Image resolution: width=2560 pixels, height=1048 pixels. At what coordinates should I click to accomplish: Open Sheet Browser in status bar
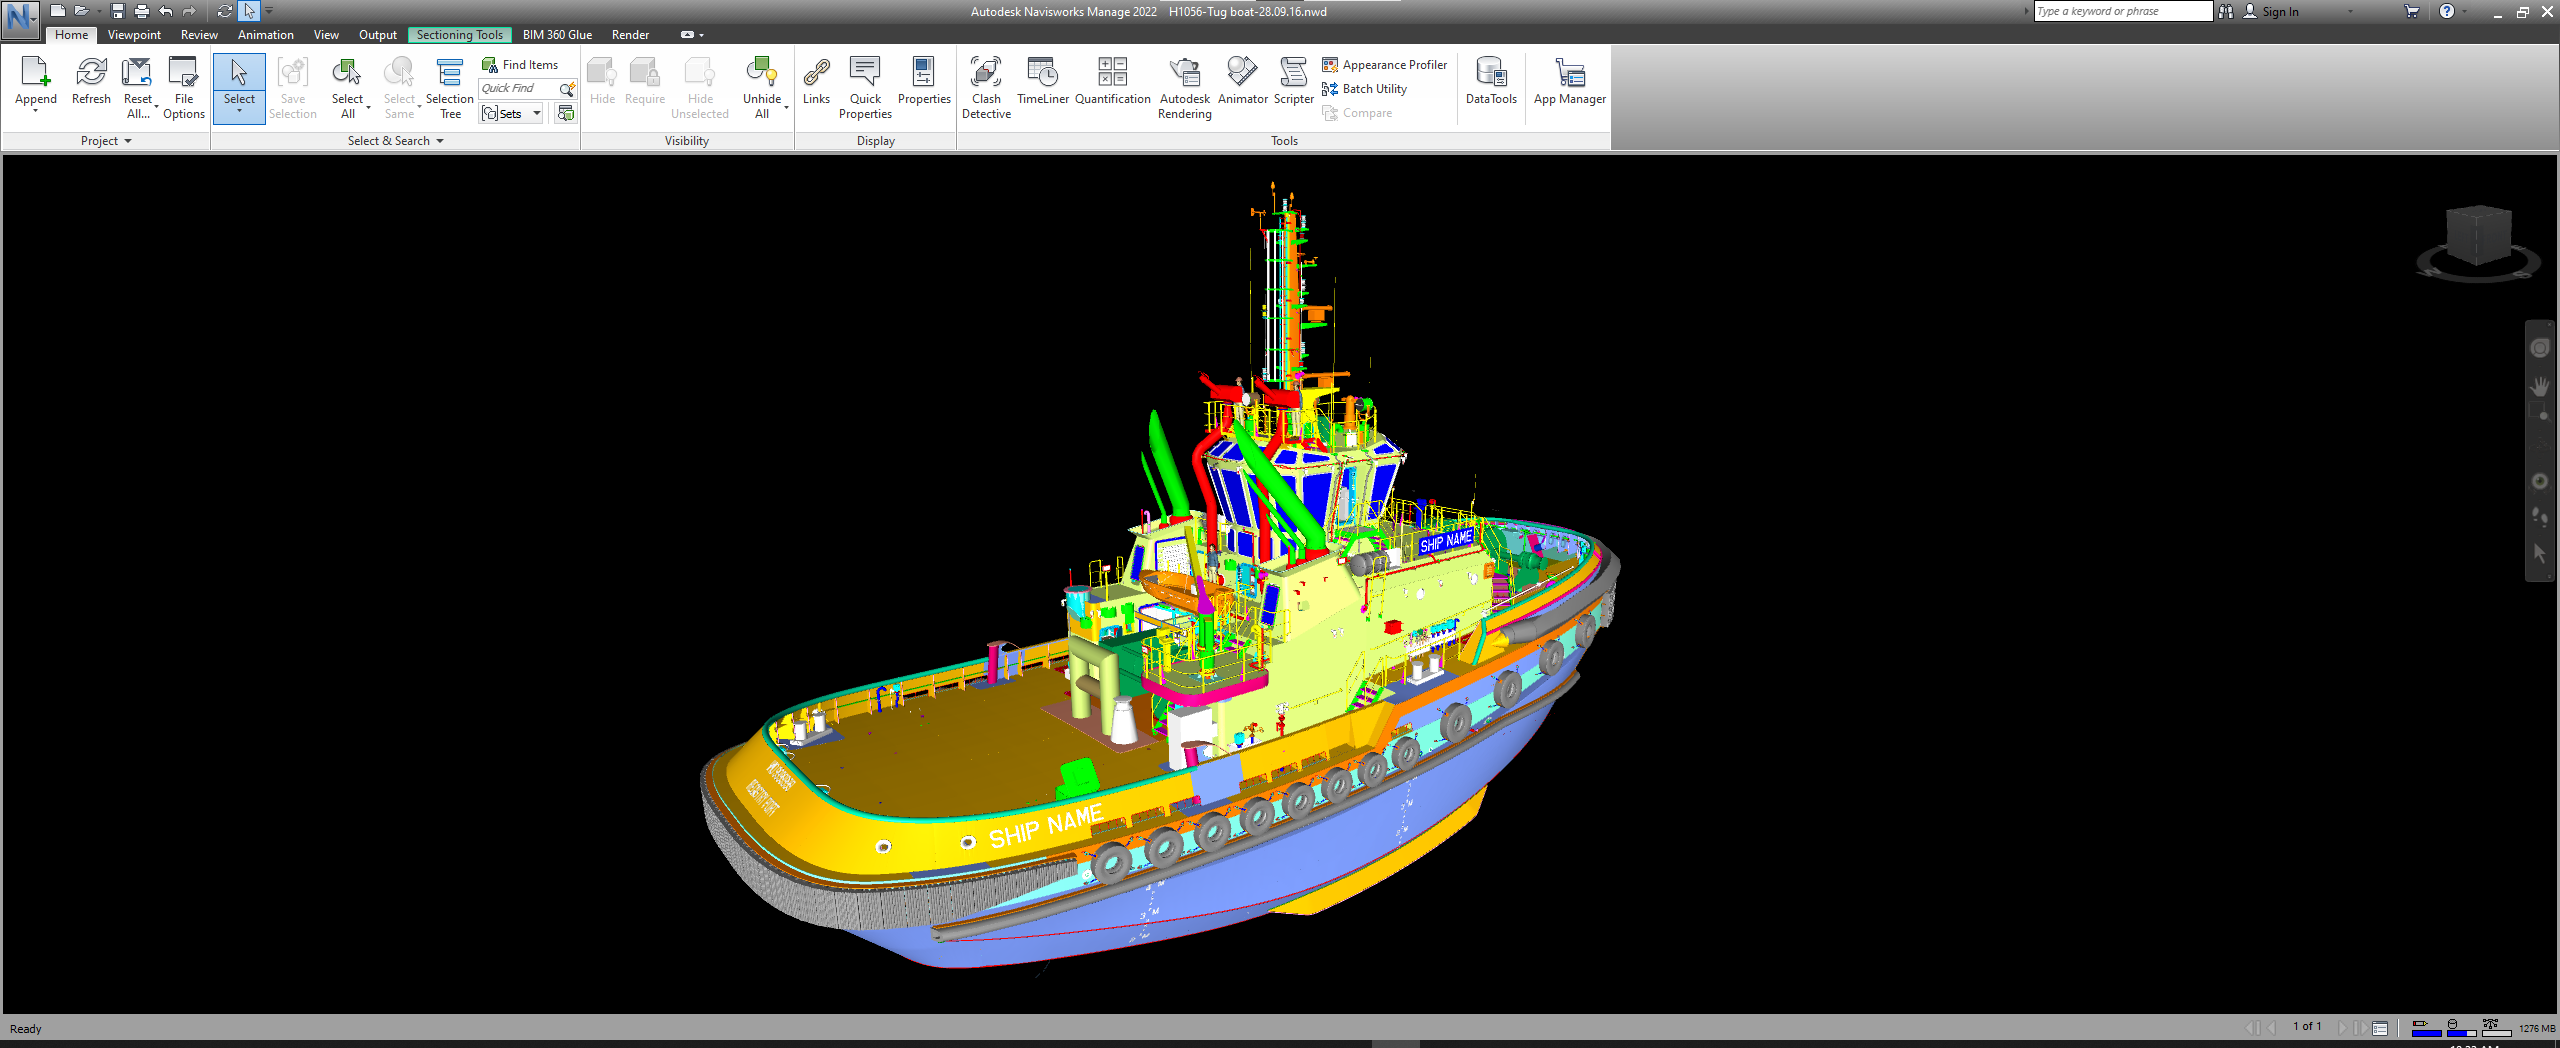[x=2381, y=1028]
